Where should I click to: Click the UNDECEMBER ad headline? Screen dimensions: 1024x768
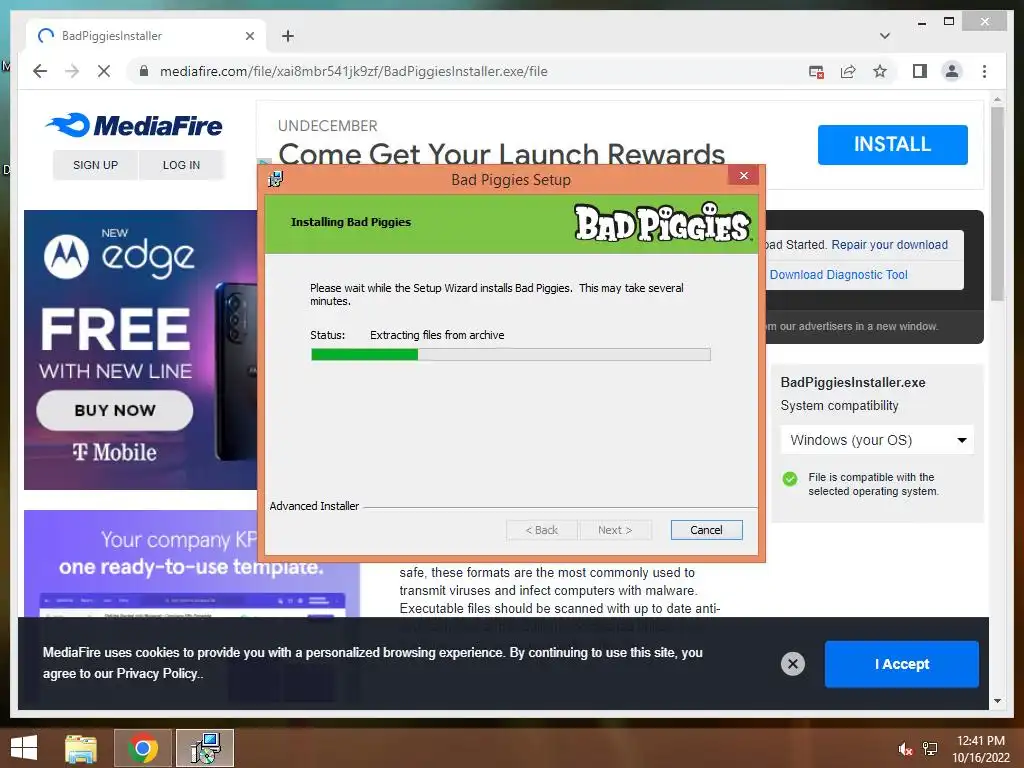coord(501,154)
